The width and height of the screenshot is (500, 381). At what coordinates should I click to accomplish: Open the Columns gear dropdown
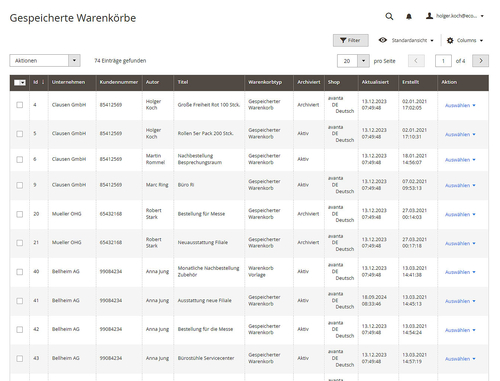click(x=465, y=40)
